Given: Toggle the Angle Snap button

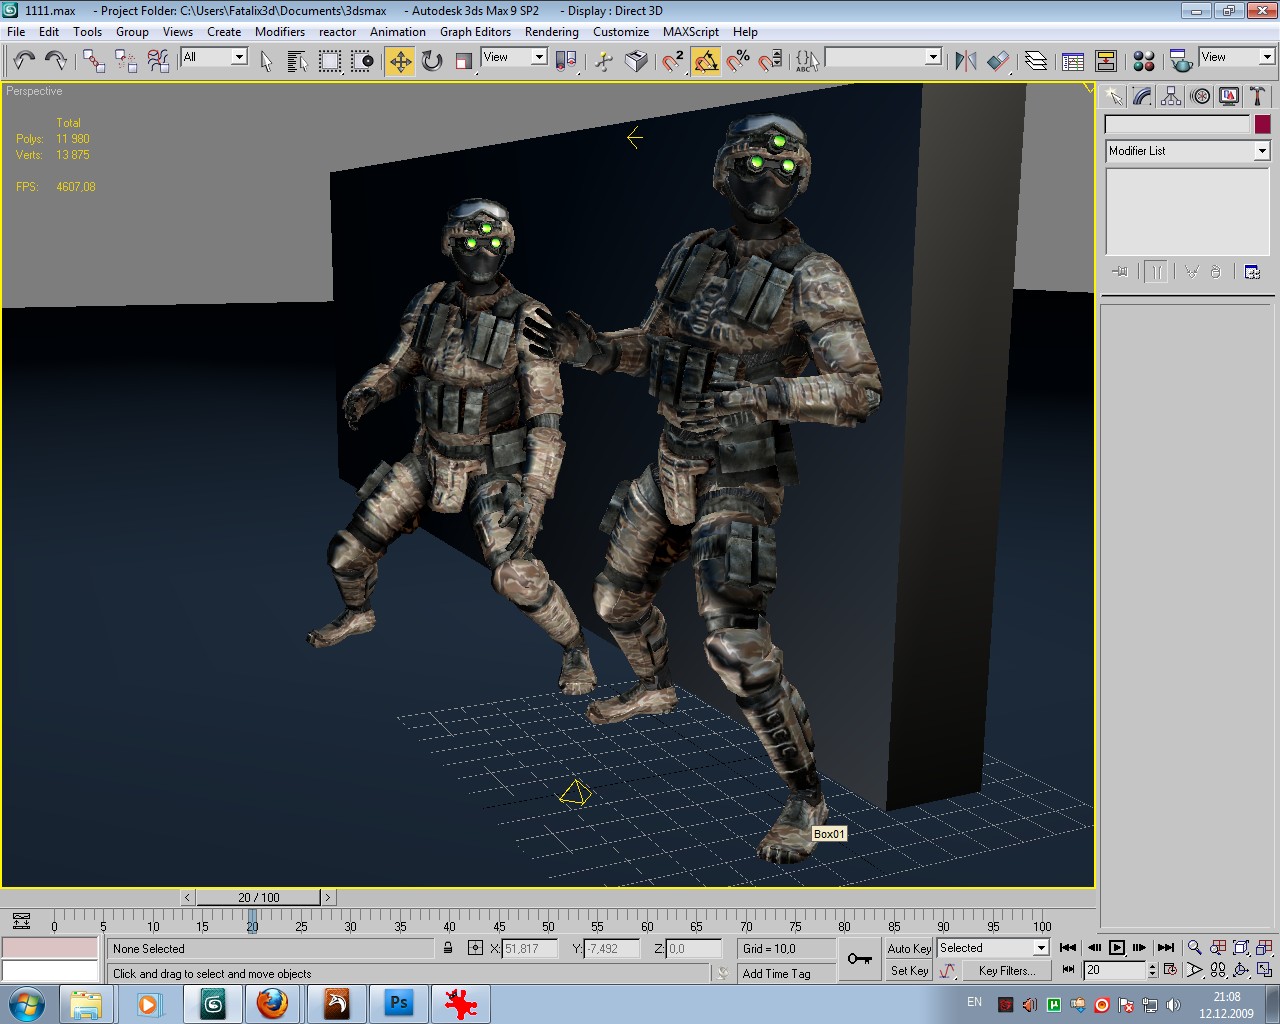Looking at the screenshot, I should pos(706,61).
